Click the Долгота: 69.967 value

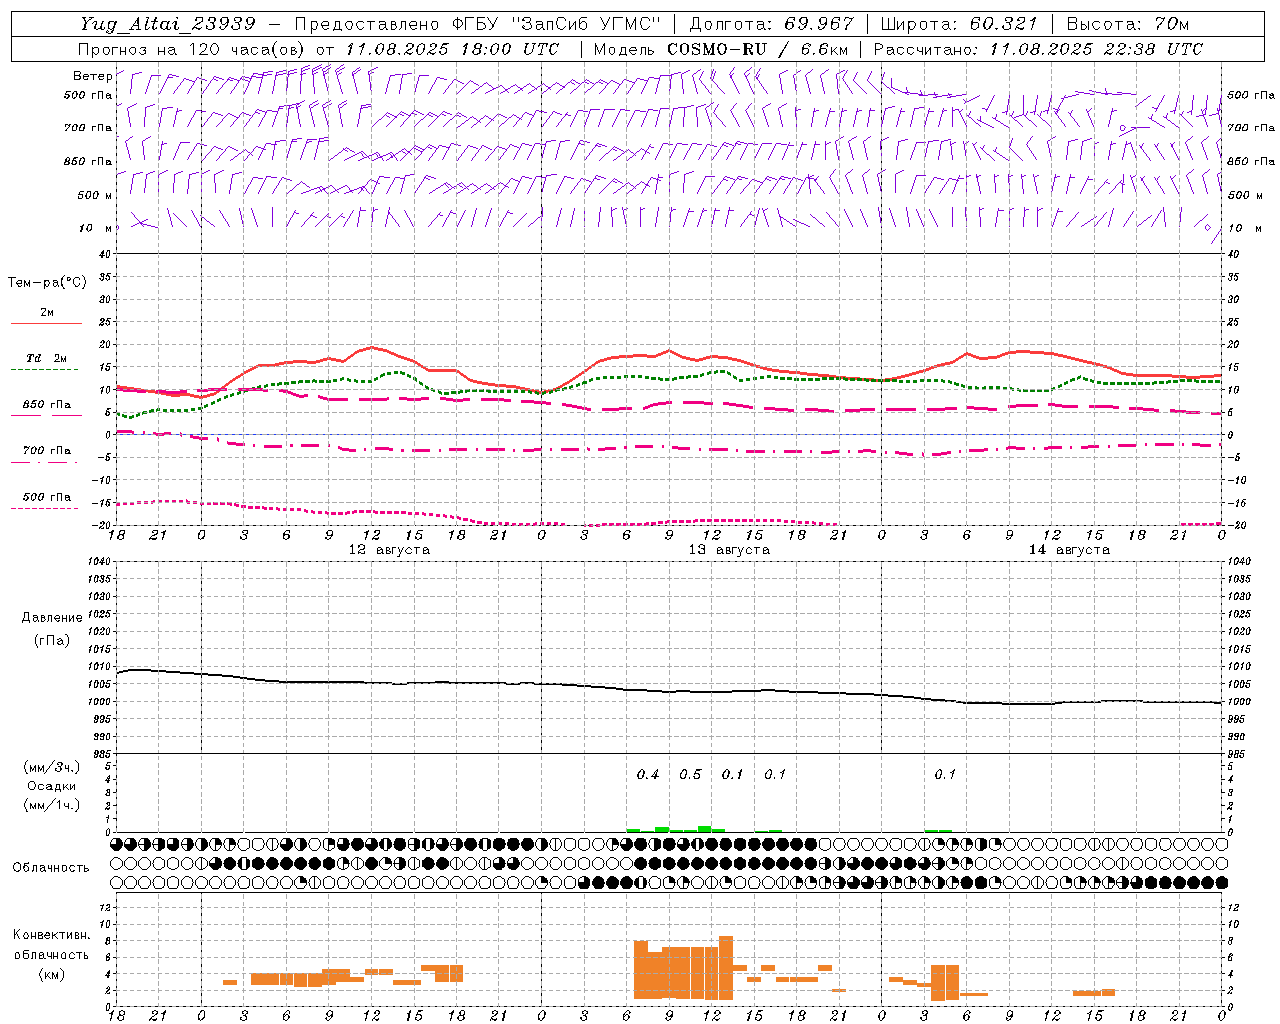pyautogui.click(x=772, y=24)
